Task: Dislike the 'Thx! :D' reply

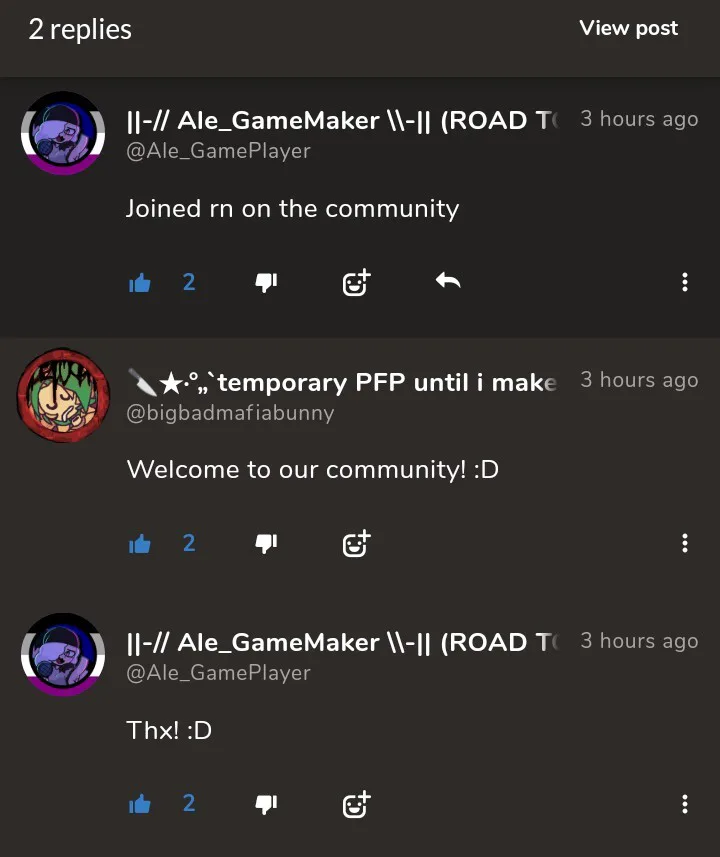Action: pos(266,805)
